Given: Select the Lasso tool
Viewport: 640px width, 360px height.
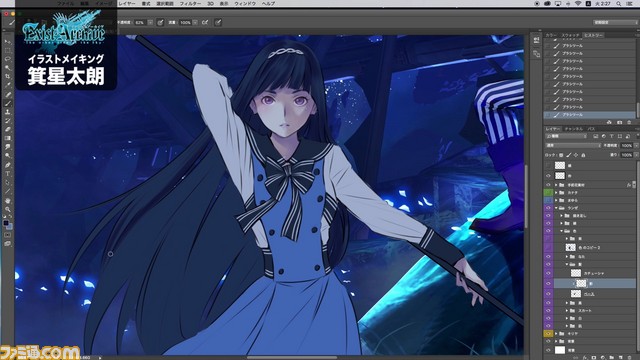Looking at the screenshot, I should tap(7, 59).
